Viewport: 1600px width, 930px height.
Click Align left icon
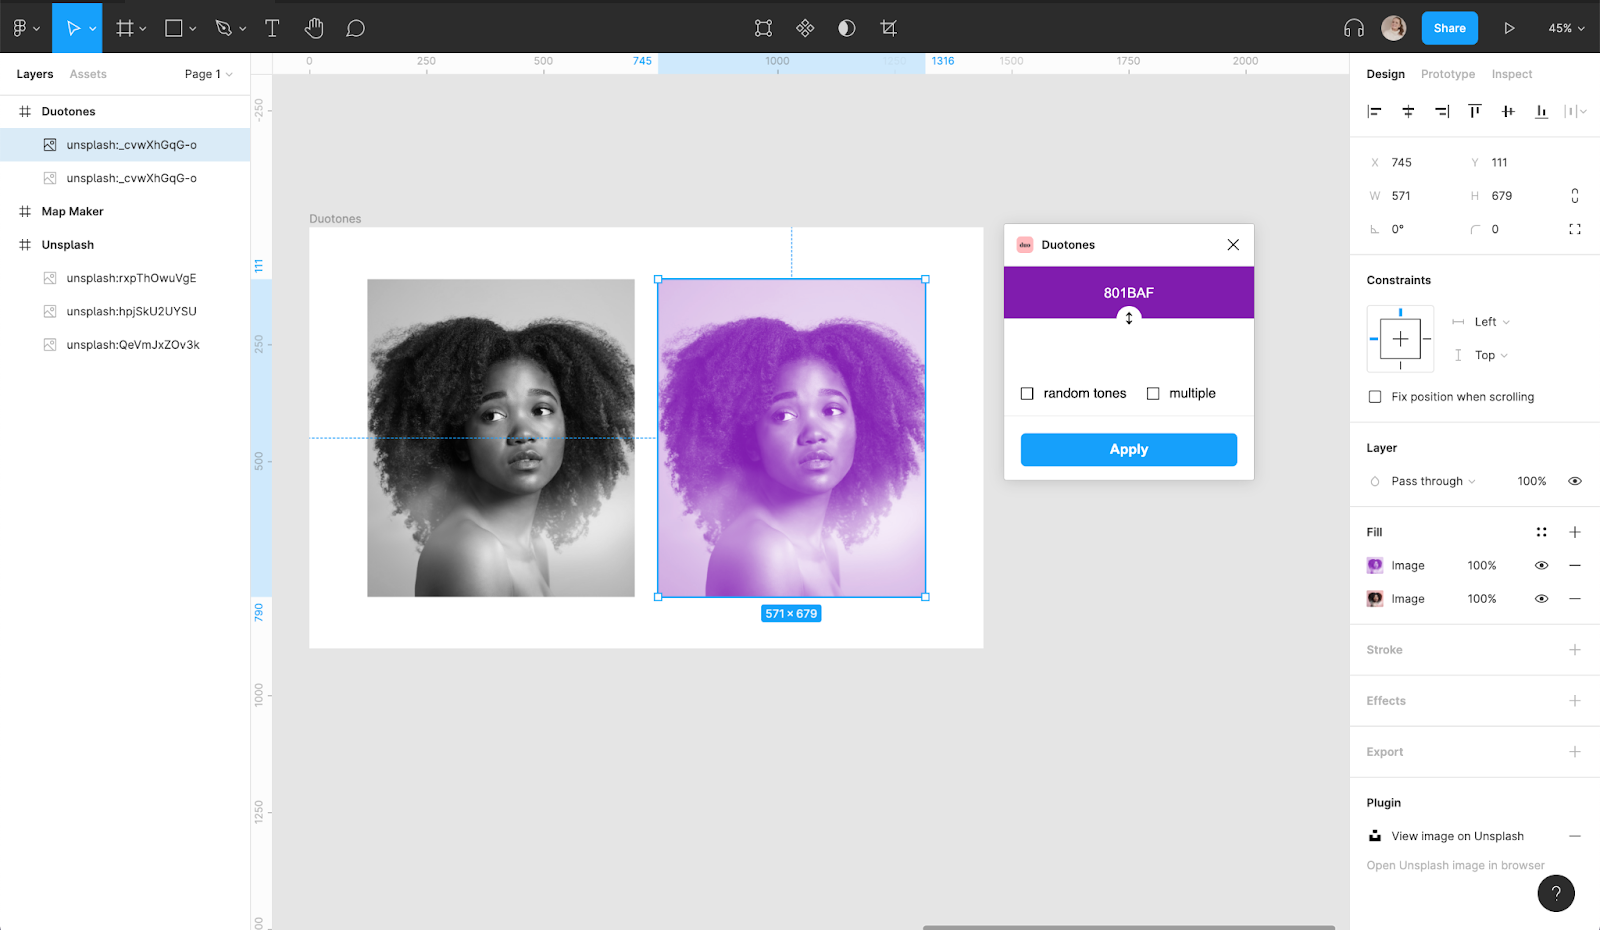1374,111
